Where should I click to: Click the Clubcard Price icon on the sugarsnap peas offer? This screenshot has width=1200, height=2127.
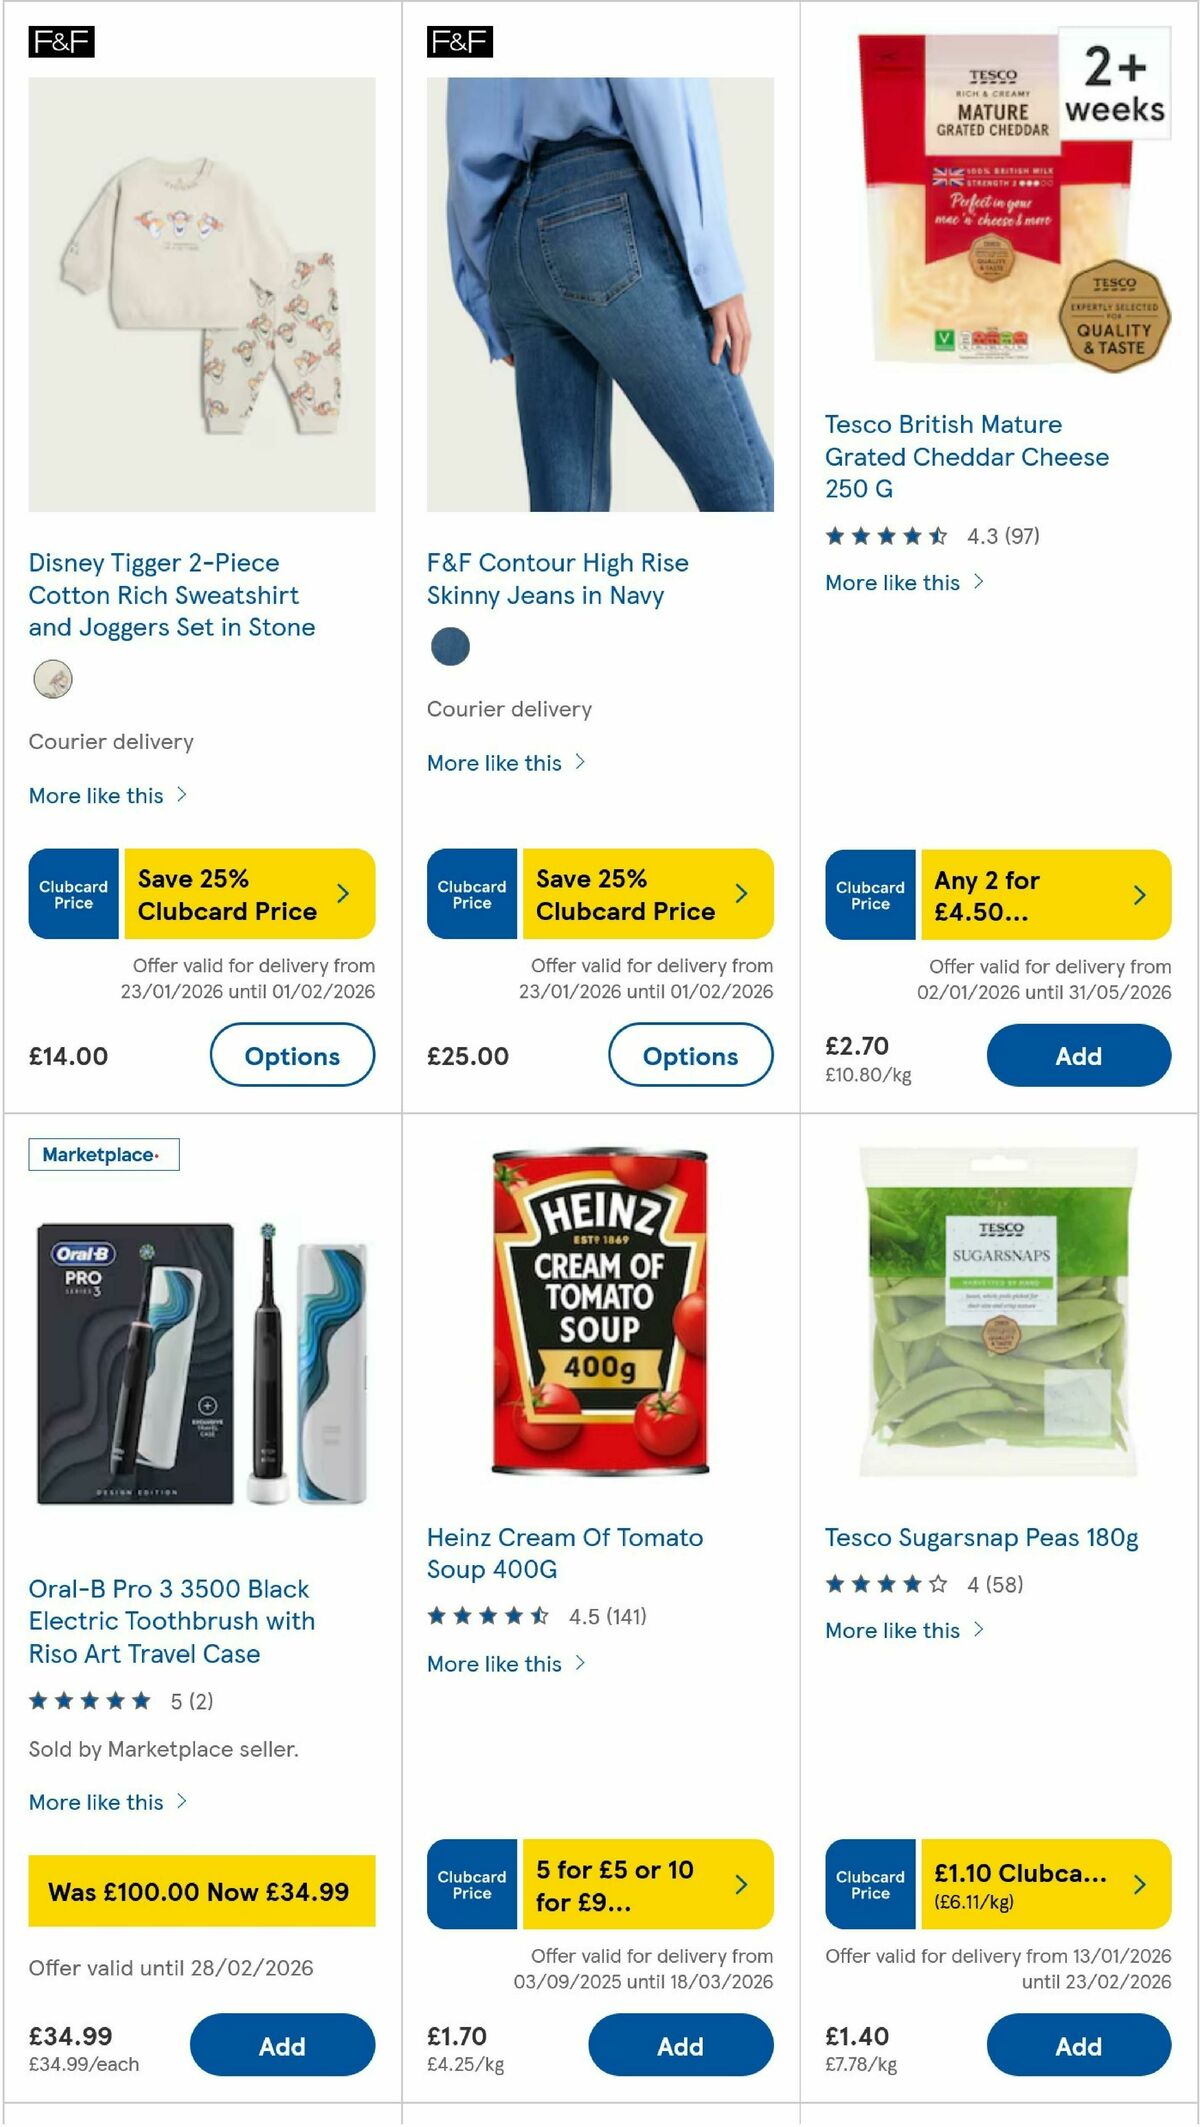pyautogui.click(x=869, y=1884)
